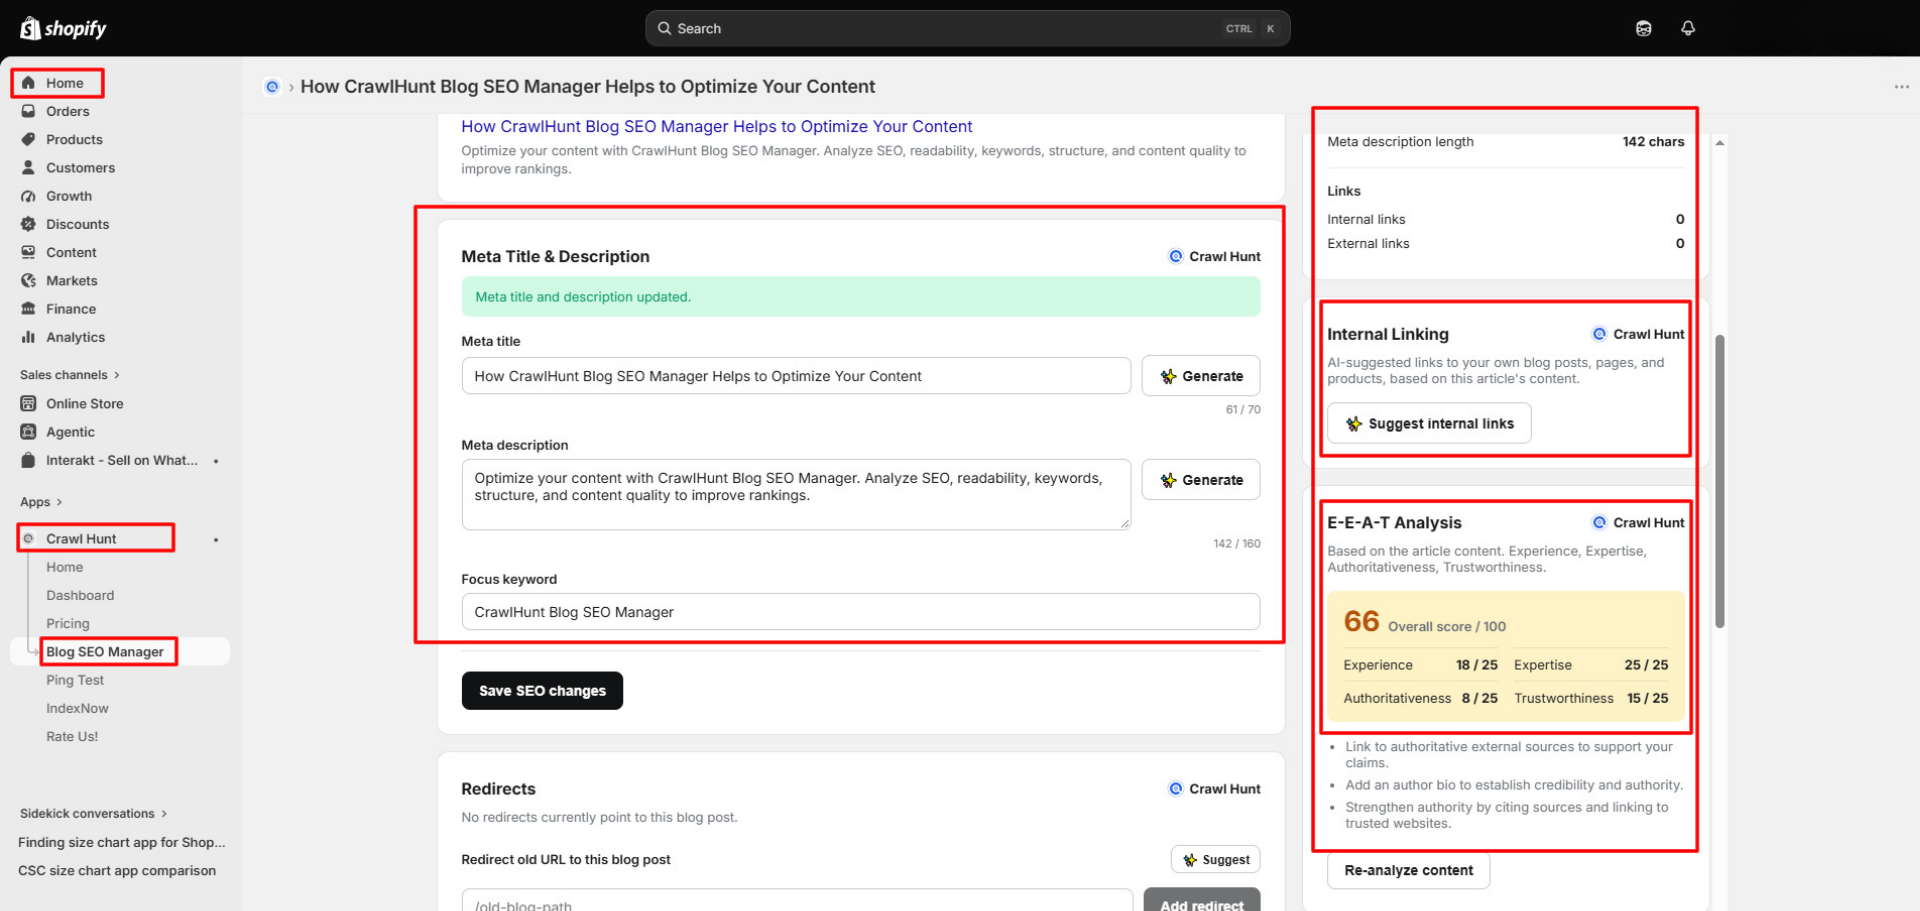Re-analyze the article content
The width and height of the screenshot is (1920, 911).
coord(1408,870)
